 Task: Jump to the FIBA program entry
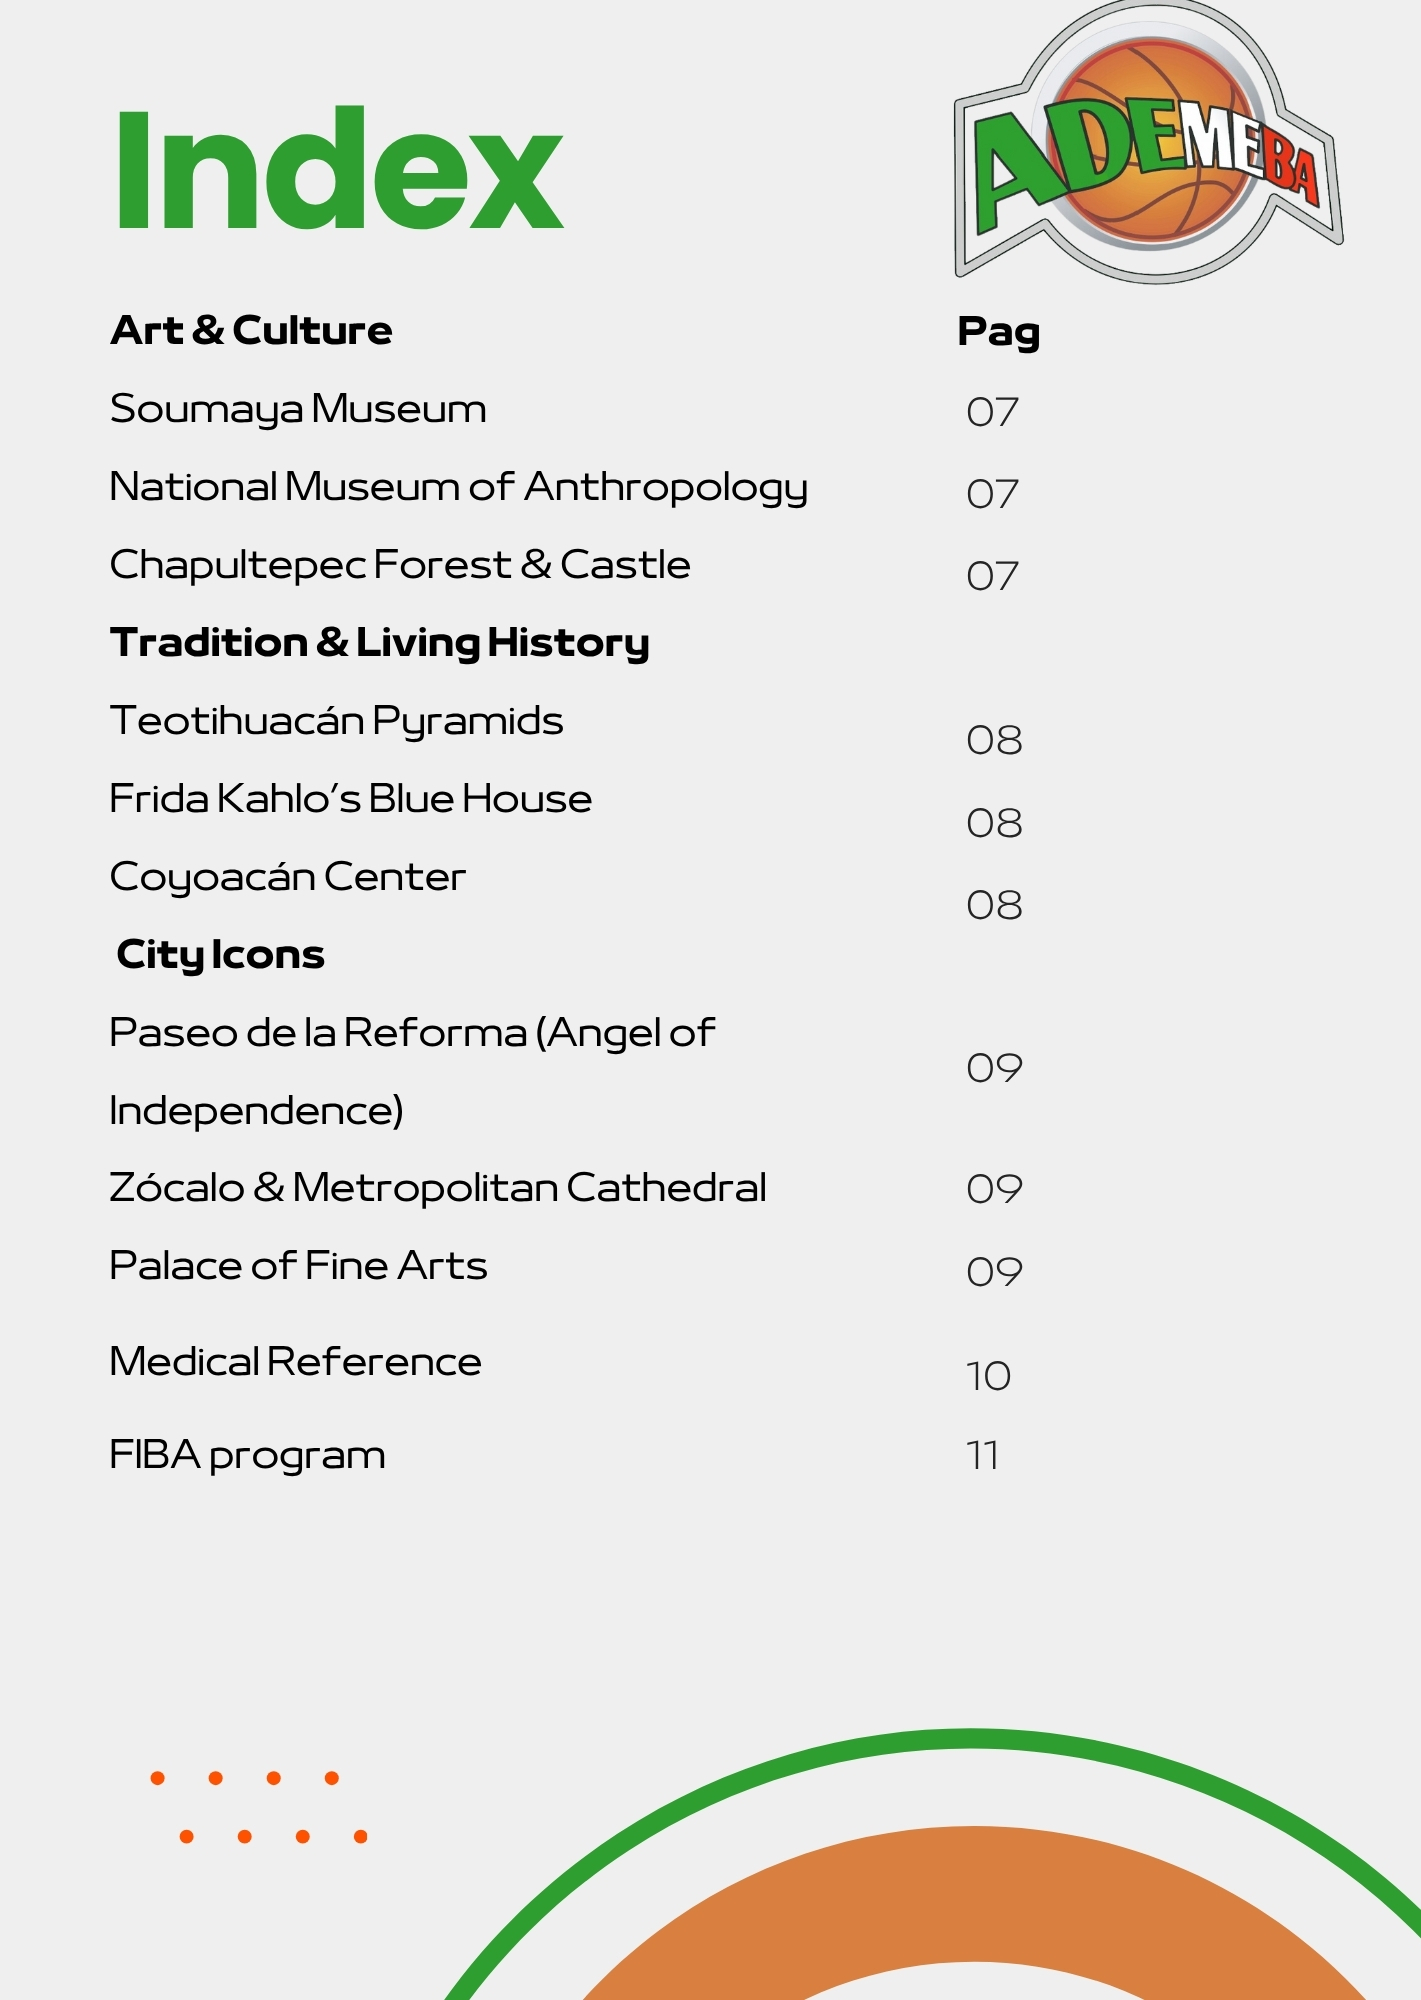pyautogui.click(x=247, y=1455)
